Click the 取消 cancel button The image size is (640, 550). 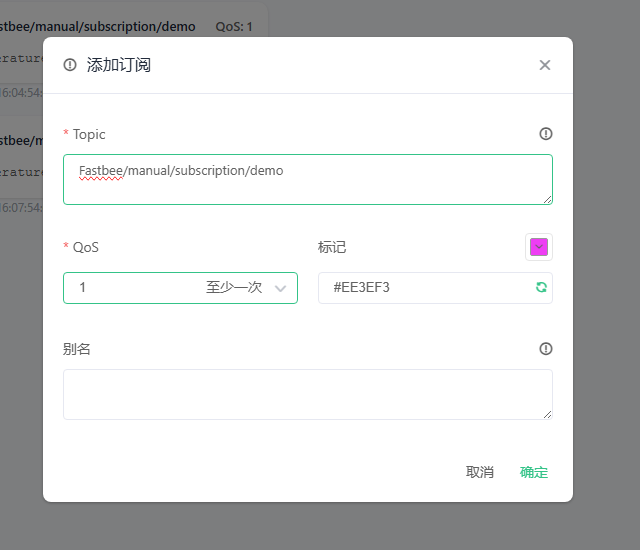pos(480,472)
